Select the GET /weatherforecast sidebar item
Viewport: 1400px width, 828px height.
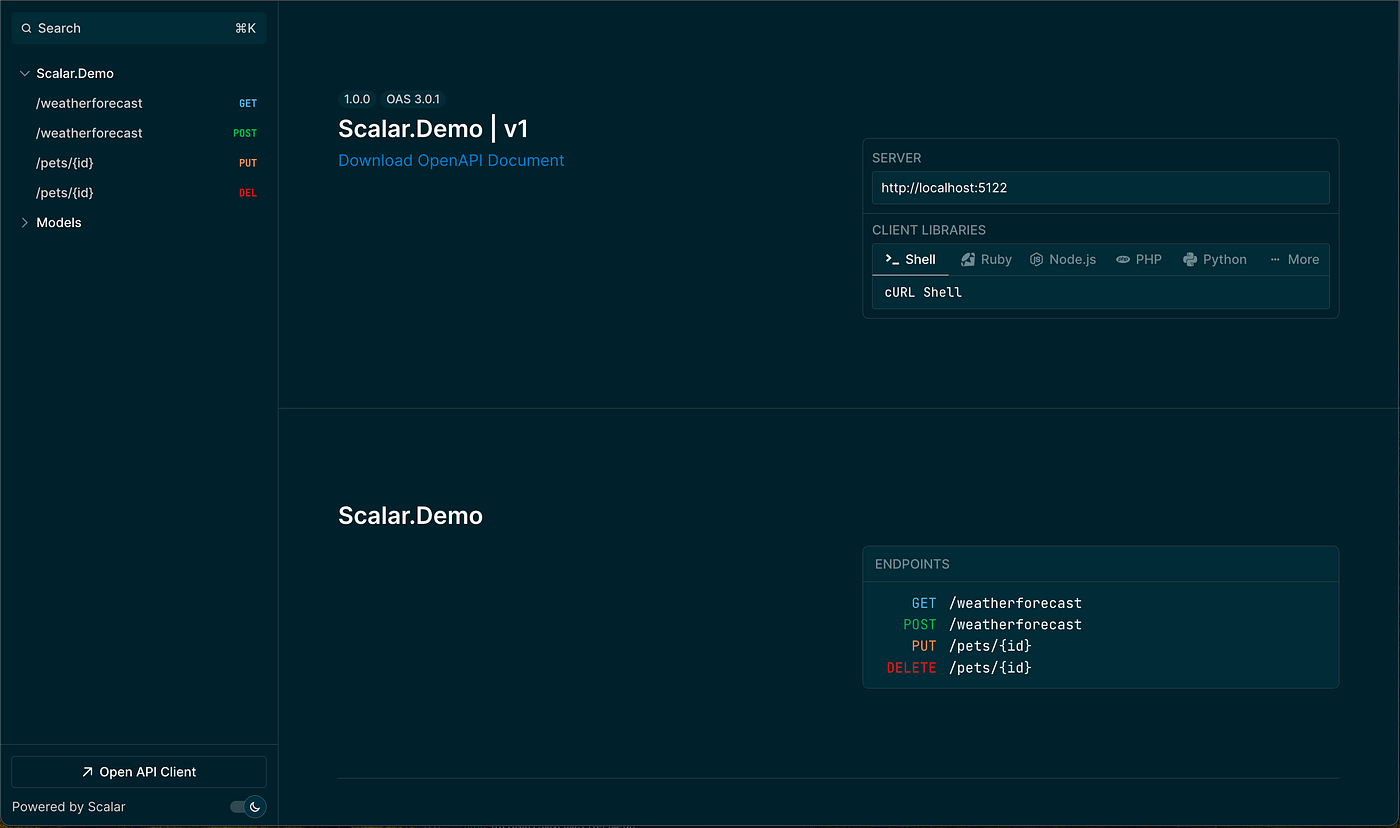click(139, 103)
